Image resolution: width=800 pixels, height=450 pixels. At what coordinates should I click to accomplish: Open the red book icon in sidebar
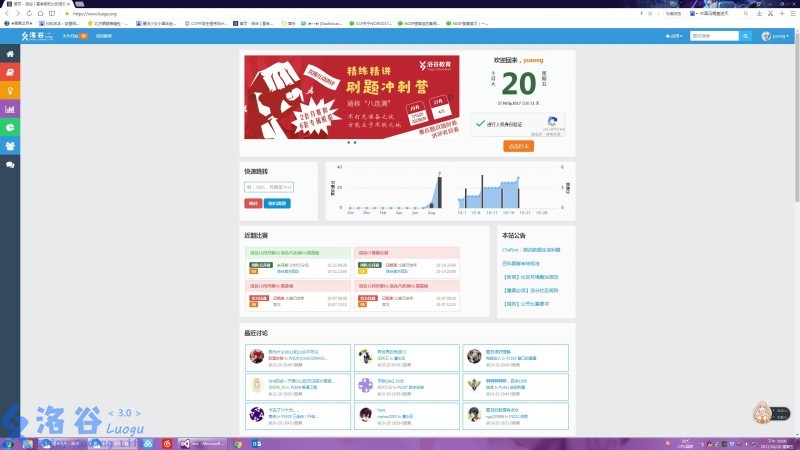pyautogui.click(x=10, y=73)
